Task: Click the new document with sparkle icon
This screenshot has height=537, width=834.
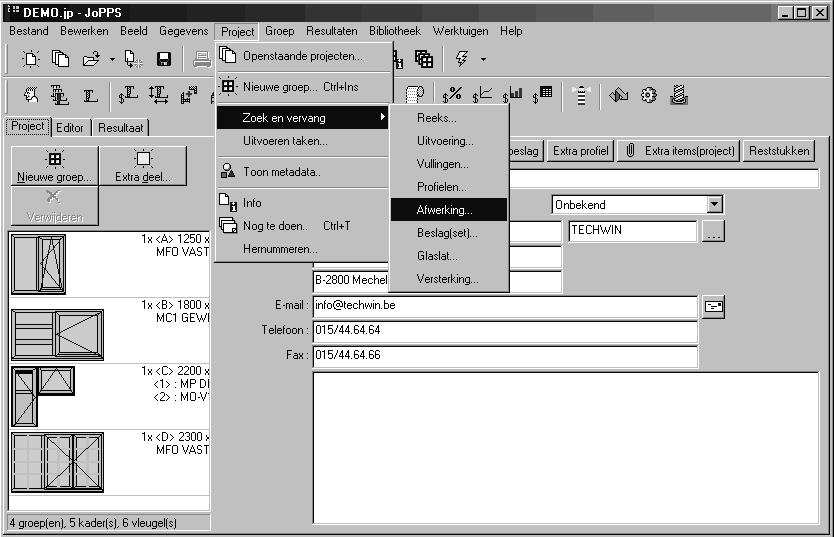Action: (133, 58)
